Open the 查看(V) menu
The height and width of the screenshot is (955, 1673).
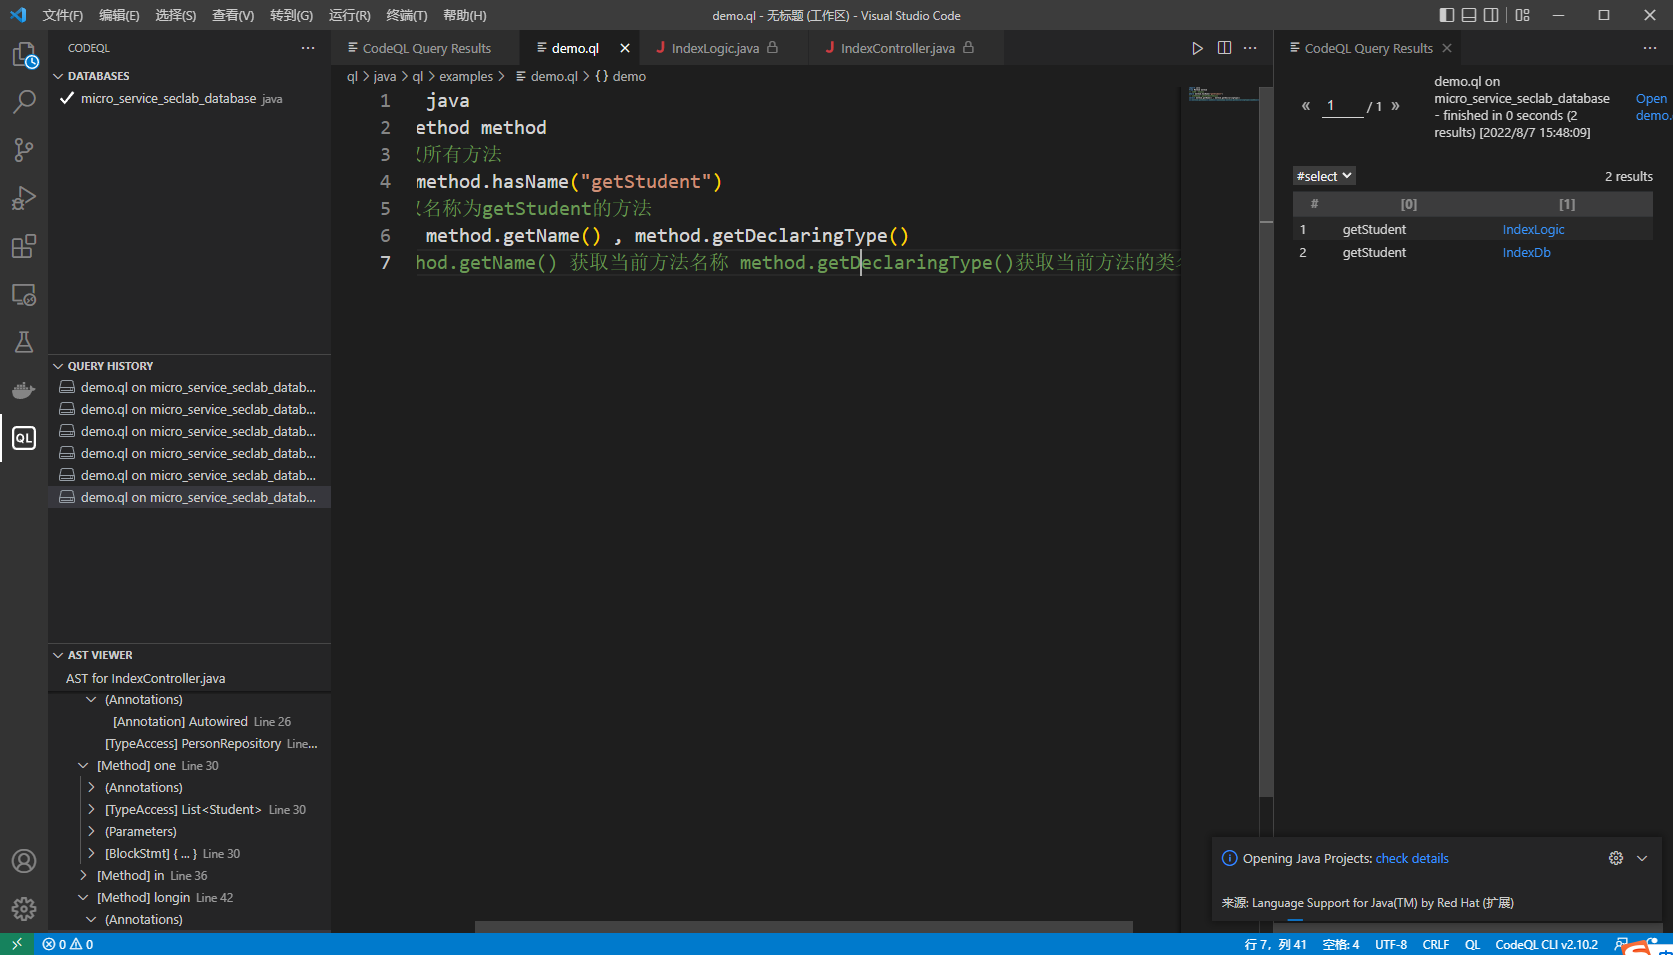tap(233, 15)
